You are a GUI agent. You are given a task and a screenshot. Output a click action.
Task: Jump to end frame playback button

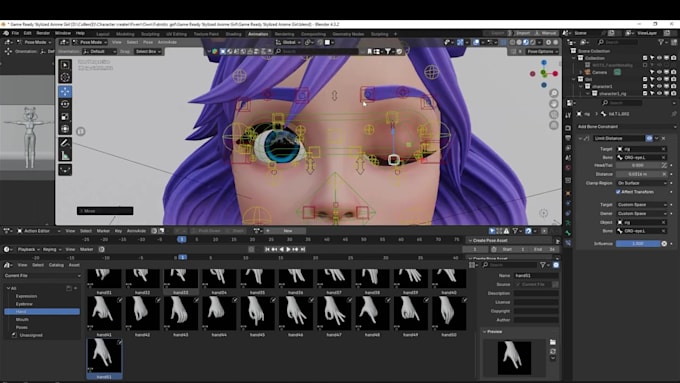click(x=303, y=249)
